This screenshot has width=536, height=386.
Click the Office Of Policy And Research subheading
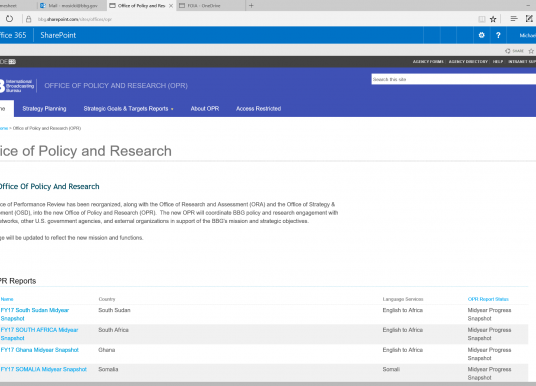tap(50, 186)
